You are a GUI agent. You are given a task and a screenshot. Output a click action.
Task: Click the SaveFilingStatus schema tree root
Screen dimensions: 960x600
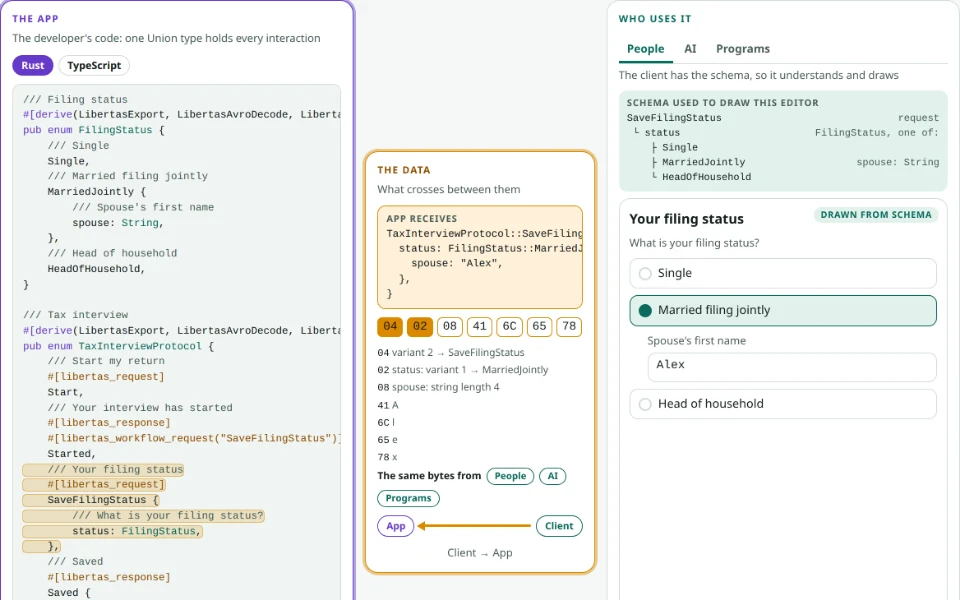(674, 118)
